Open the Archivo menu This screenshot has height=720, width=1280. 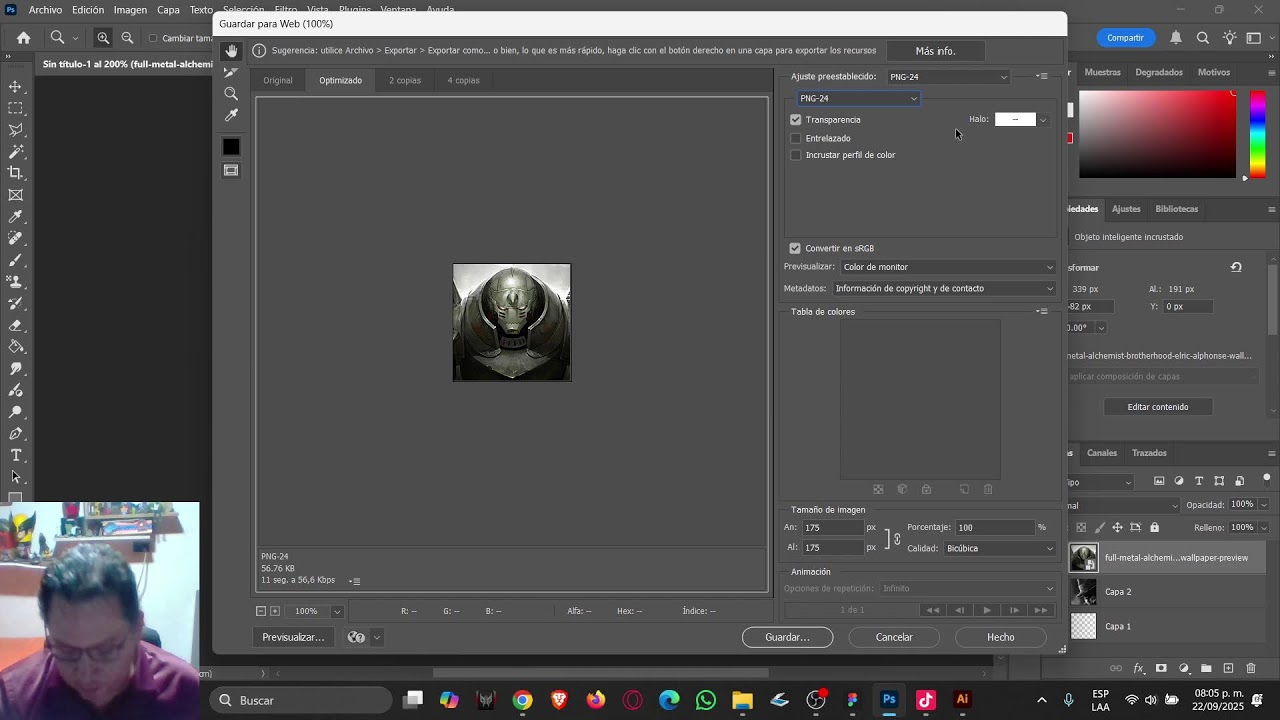click(x=45, y=10)
